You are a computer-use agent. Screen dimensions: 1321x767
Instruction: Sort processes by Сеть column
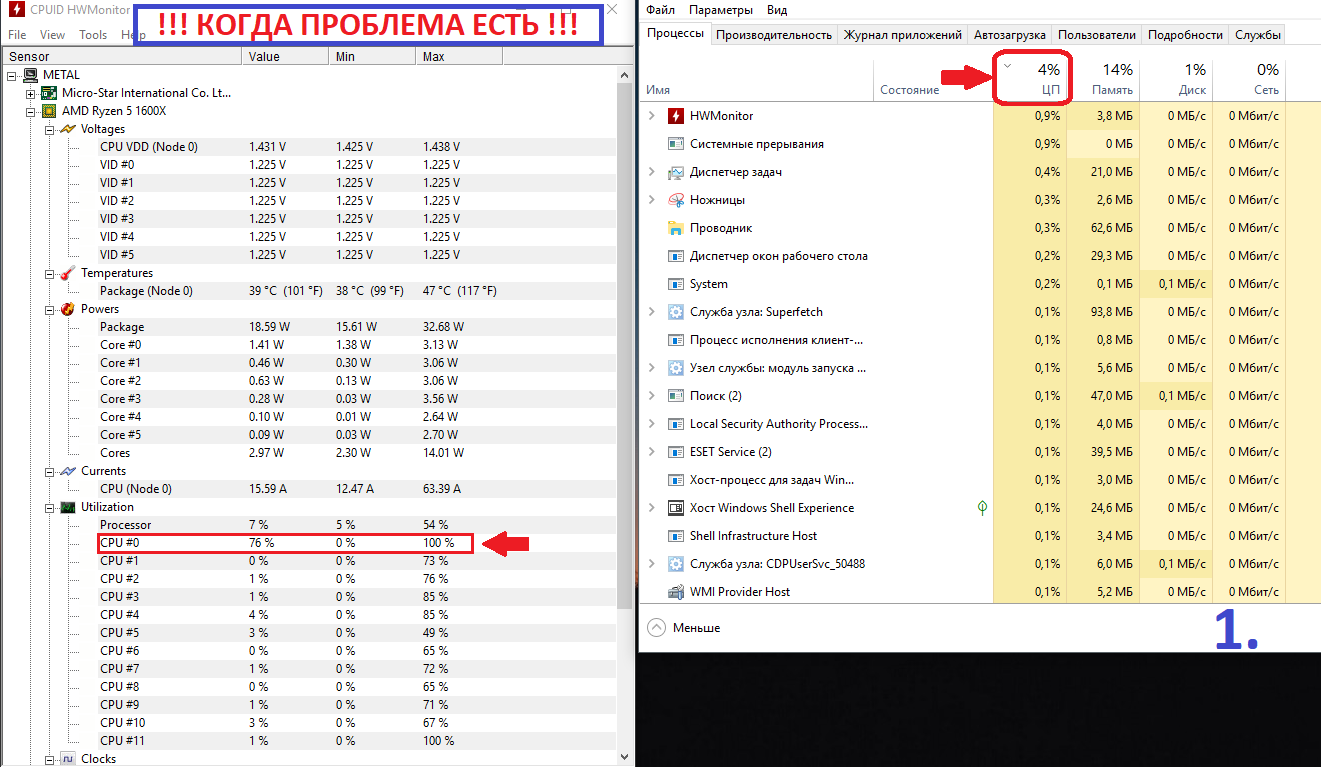pyautogui.click(x=1249, y=79)
